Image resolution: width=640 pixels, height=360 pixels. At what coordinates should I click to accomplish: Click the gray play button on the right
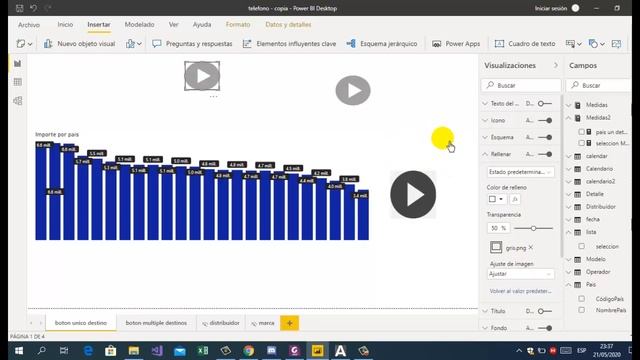pos(353,90)
